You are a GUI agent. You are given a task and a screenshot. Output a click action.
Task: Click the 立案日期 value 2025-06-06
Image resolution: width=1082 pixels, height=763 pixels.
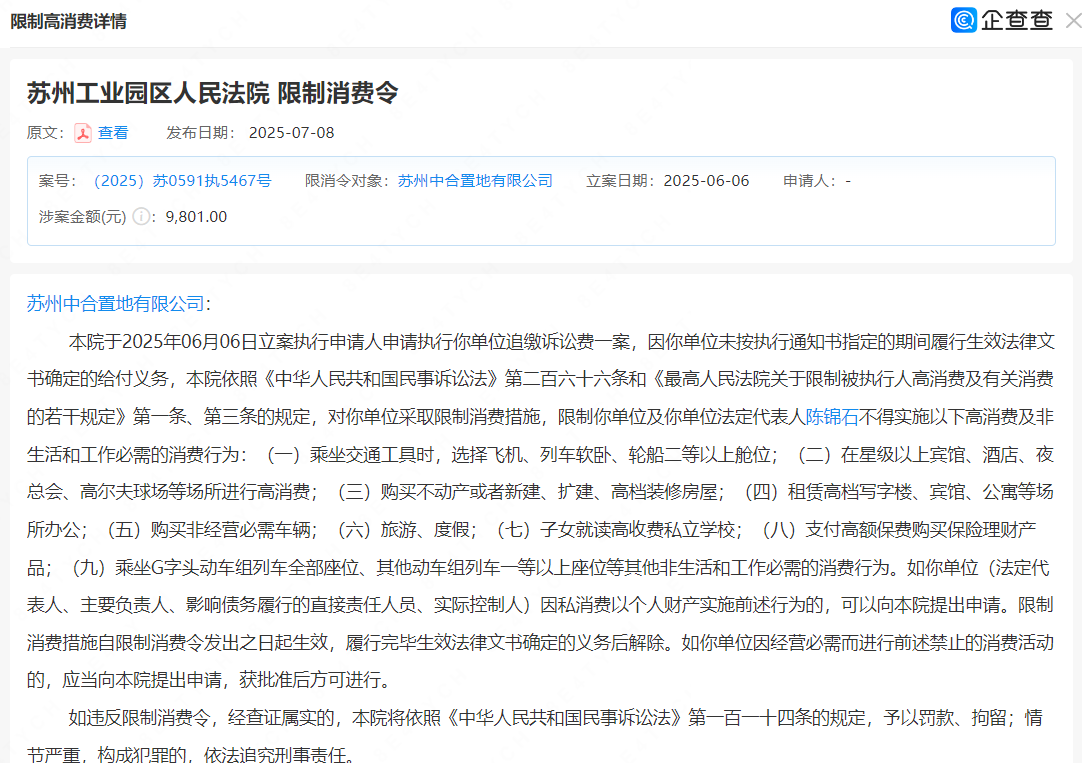706,181
